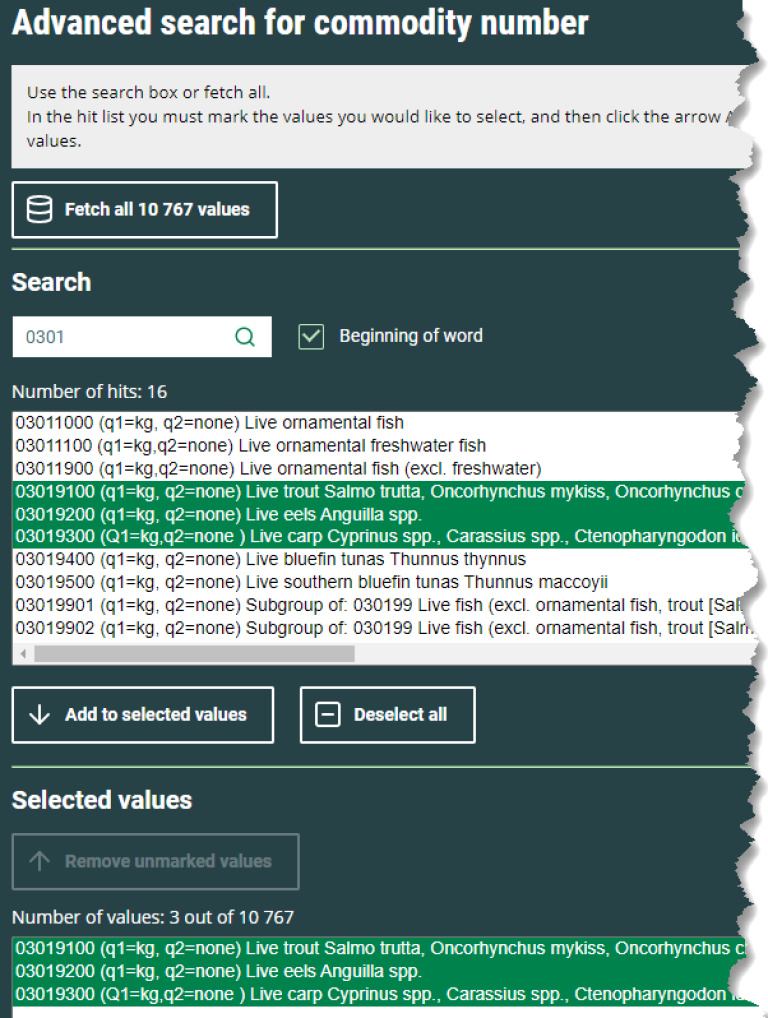Click the up arrow icon on Remove button
The width and height of the screenshot is (768, 1018).
click(x=40, y=861)
